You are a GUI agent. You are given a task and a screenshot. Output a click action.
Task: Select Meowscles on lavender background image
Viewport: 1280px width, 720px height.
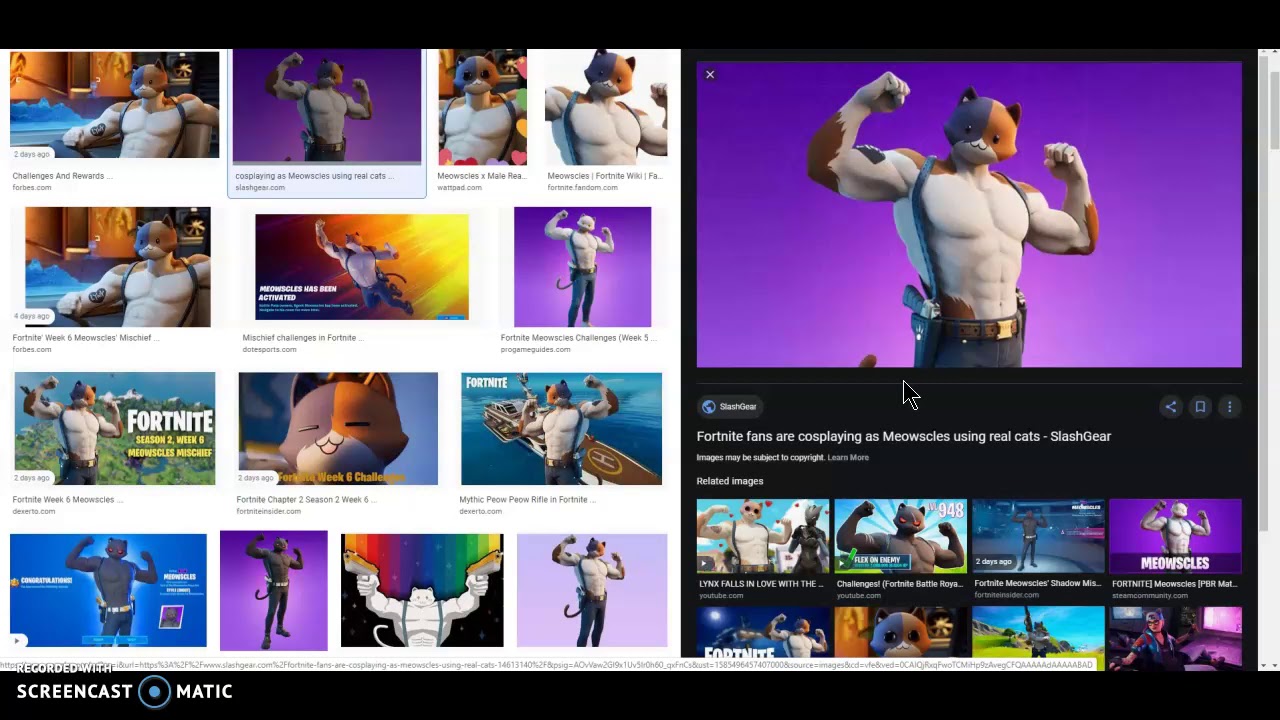592,590
